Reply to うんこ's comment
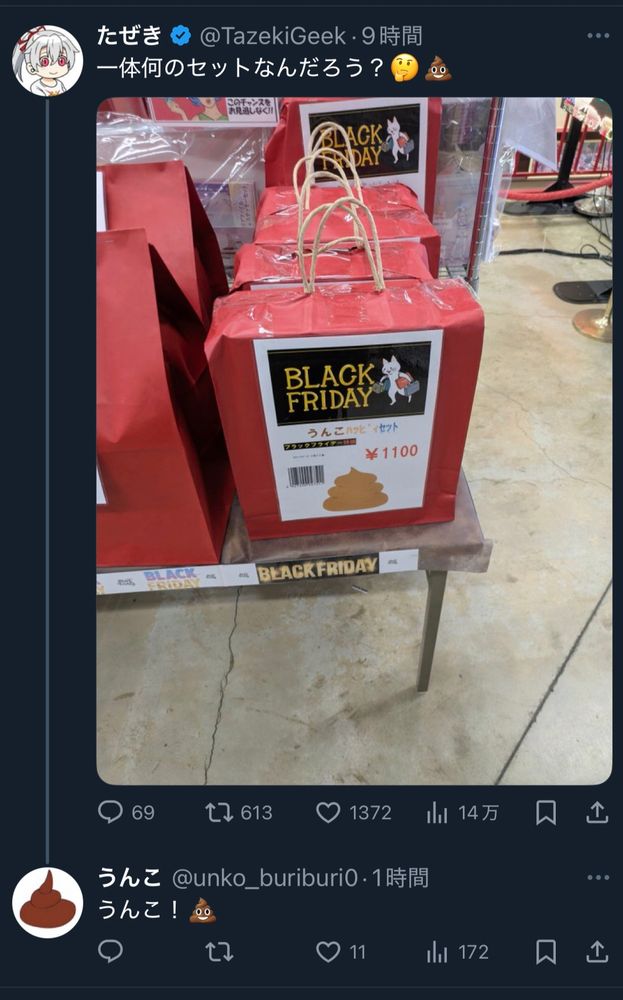This screenshot has width=623, height=1000. click(110, 952)
